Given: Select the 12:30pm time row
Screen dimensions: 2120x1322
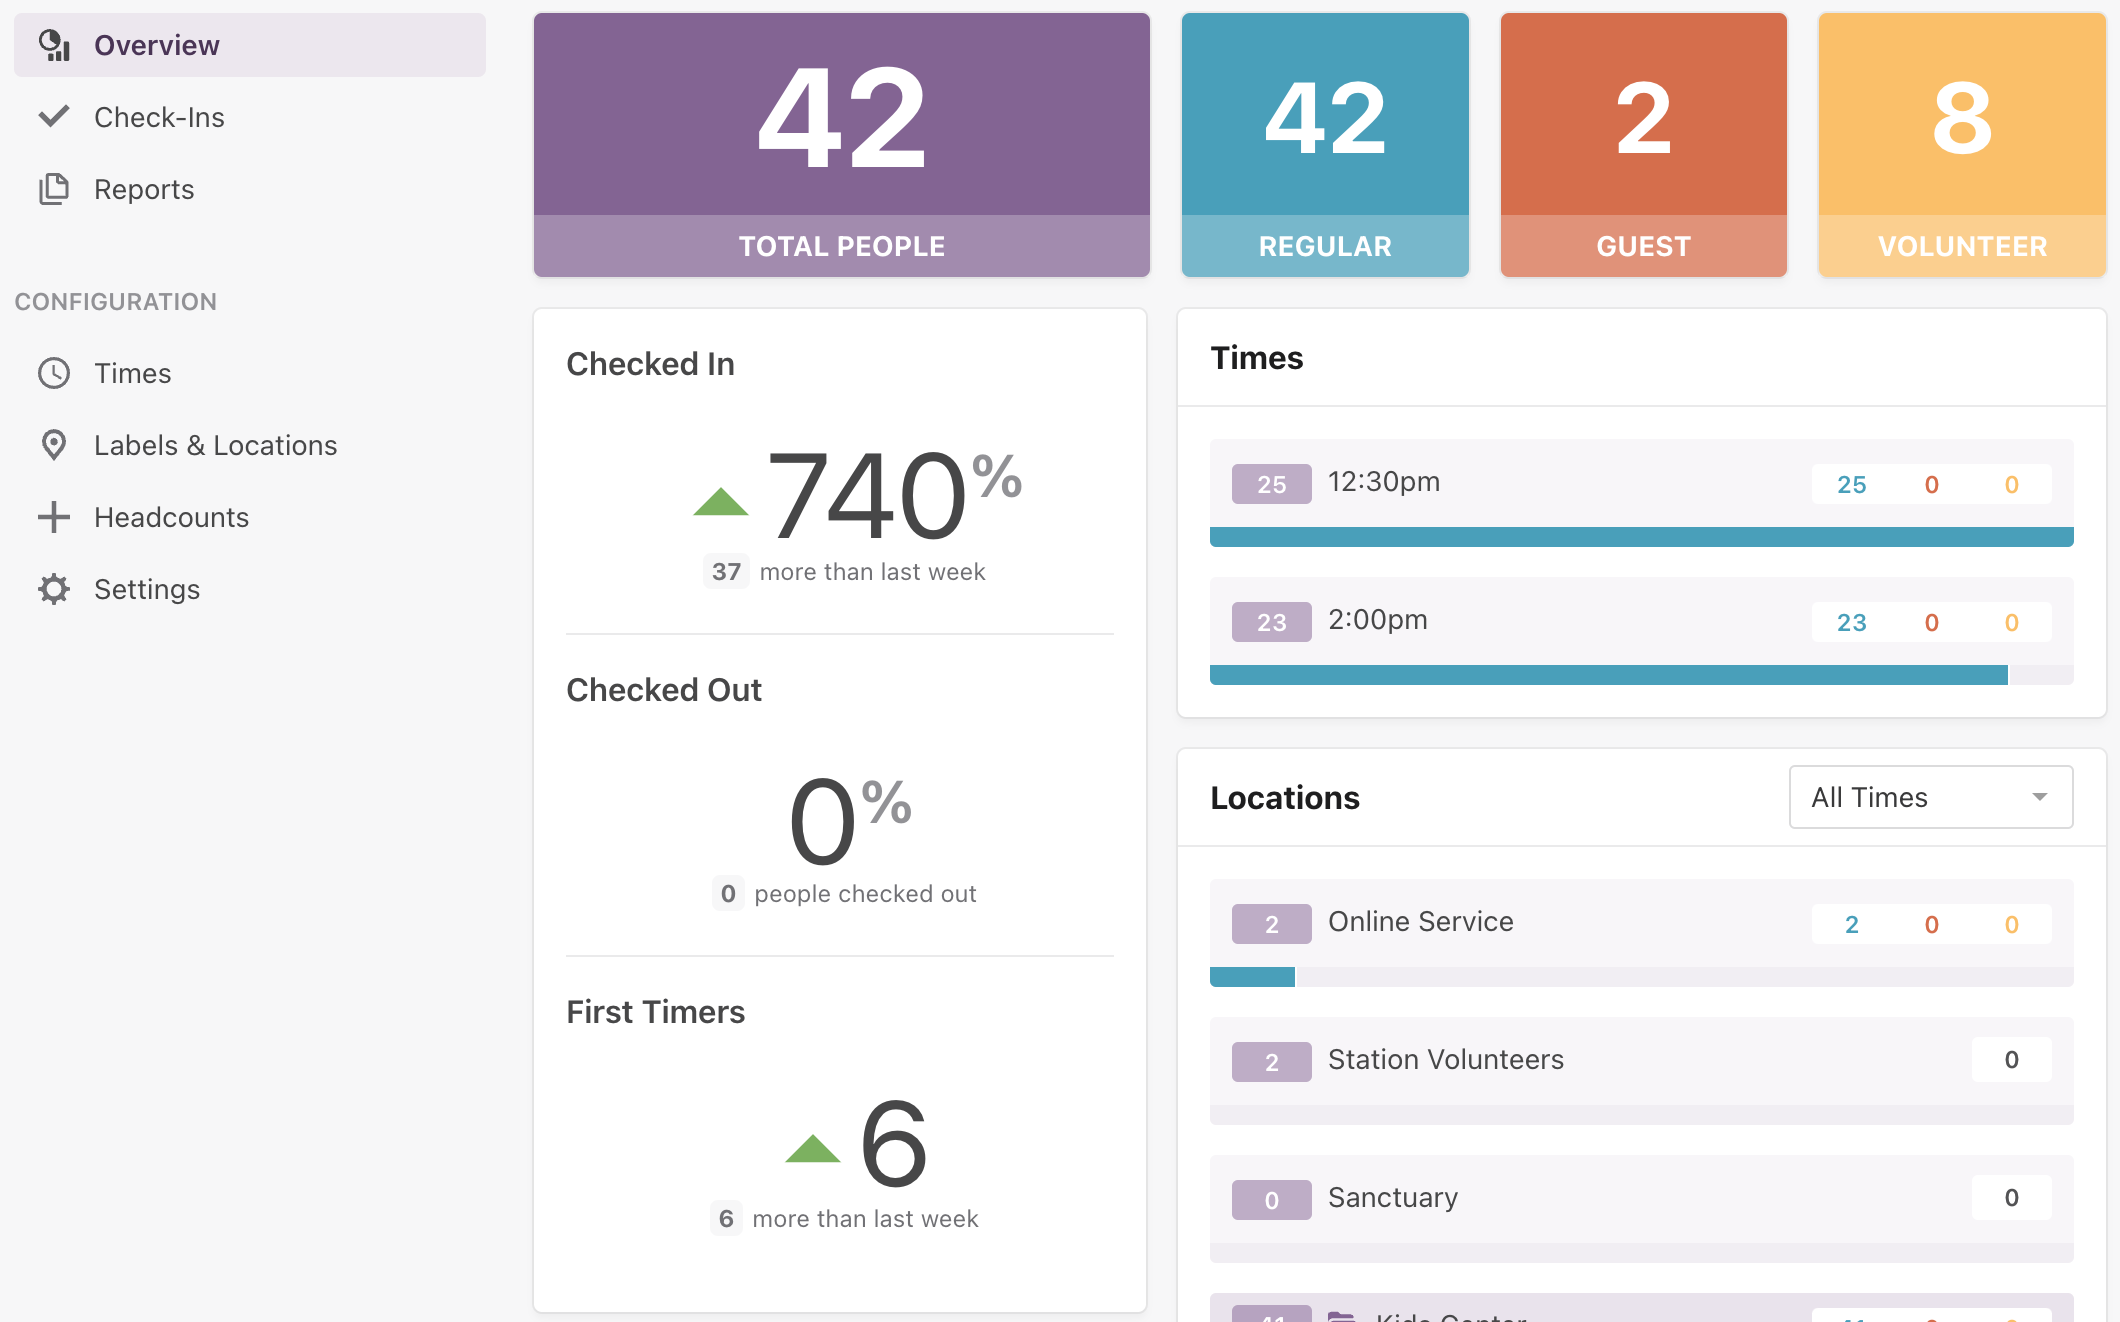Looking at the screenshot, I should coord(1642,493).
